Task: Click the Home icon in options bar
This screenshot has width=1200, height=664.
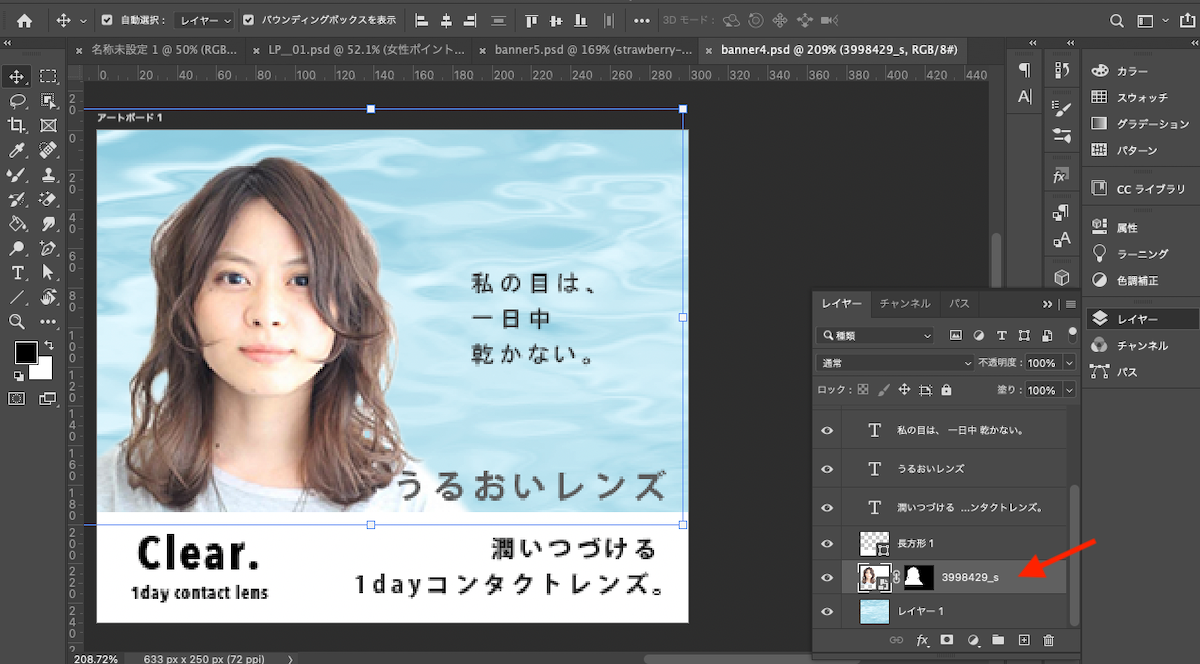Action: click(24, 20)
